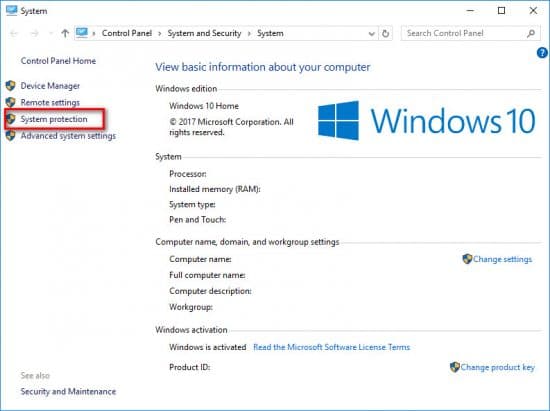Click shield icon beside System protection
The width and height of the screenshot is (550, 411).
pyautogui.click(x=11, y=119)
